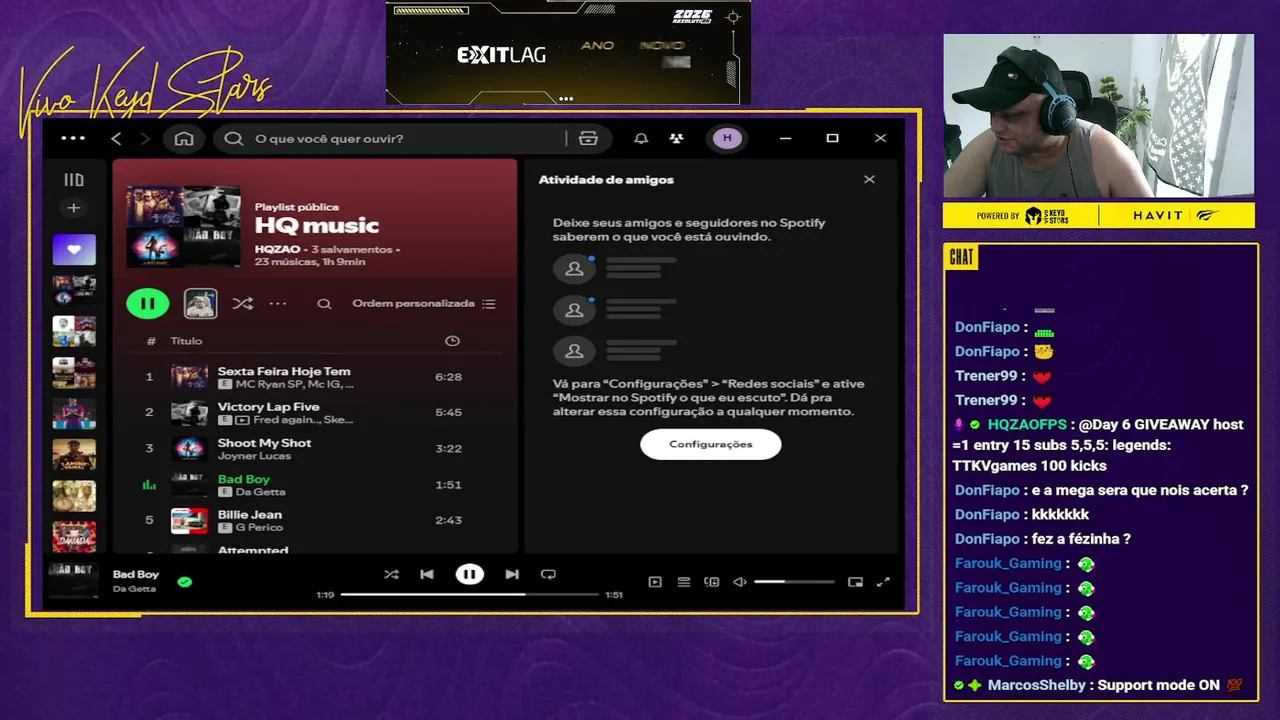Image resolution: width=1280 pixels, height=720 pixels.
Task: Mute with the speaker volume icon
Action: [740, 582]
